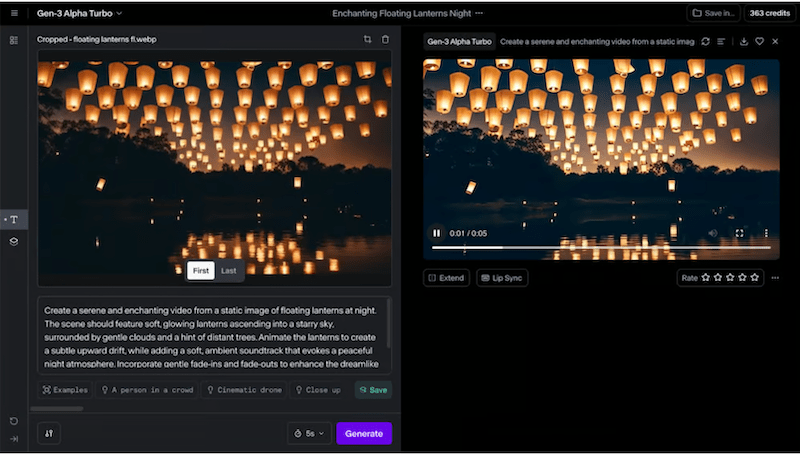Open the settings sliders icon beside duration

click(x=50, y=433)
